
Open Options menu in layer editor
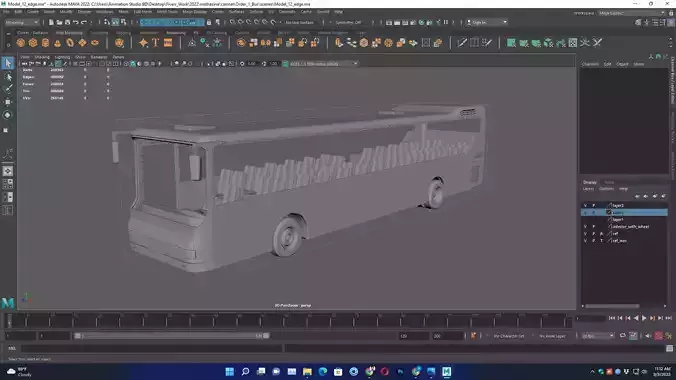tap(606, 189)
